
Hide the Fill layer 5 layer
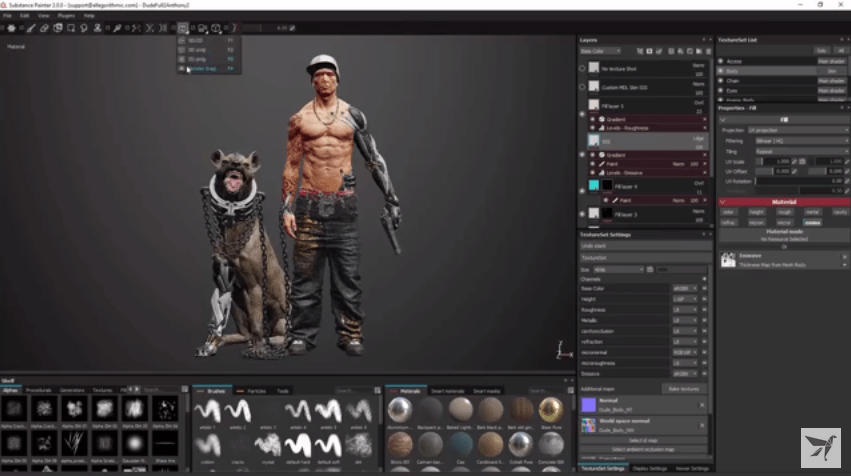tap(582, 114)
